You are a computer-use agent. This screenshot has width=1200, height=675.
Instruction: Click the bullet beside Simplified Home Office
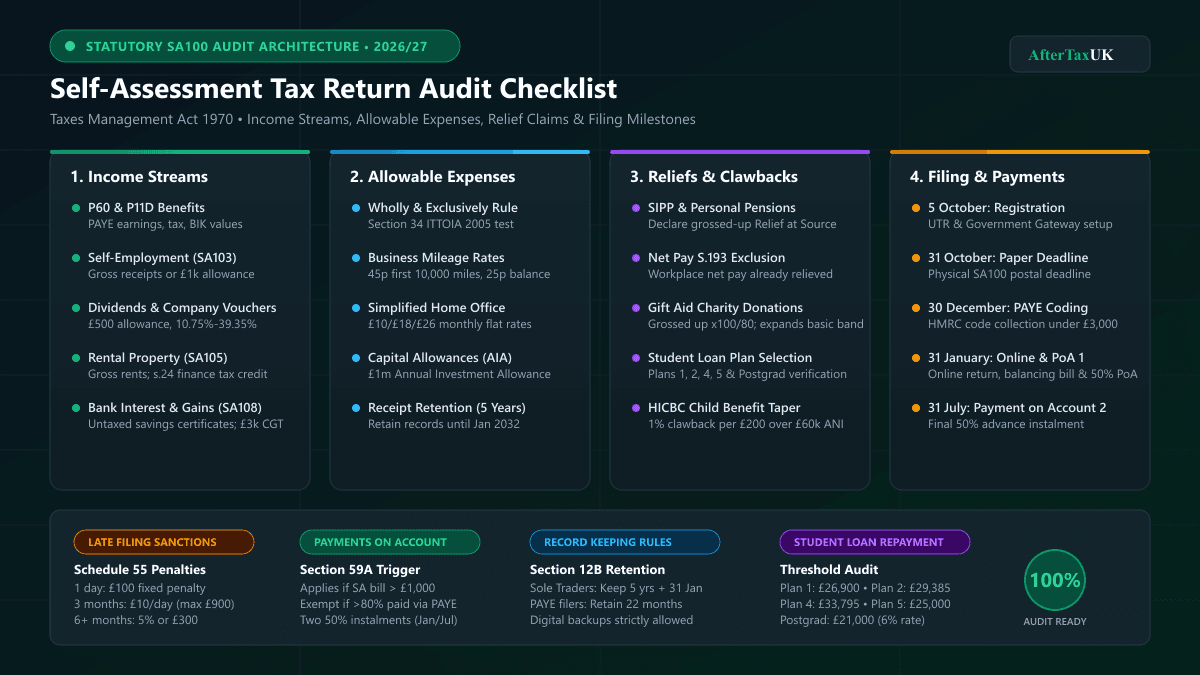[x=356, y=308]
